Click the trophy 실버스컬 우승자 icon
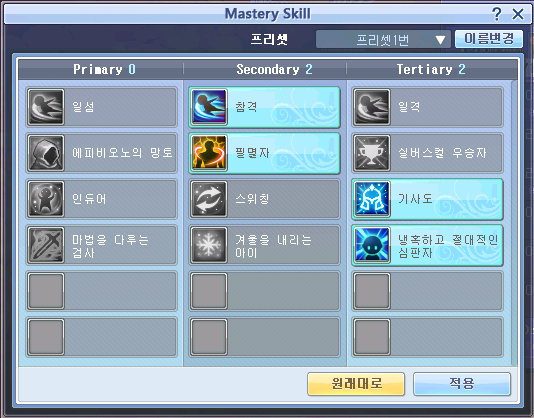Viewport: 534px width, 418px height. [x=372, y=153]
